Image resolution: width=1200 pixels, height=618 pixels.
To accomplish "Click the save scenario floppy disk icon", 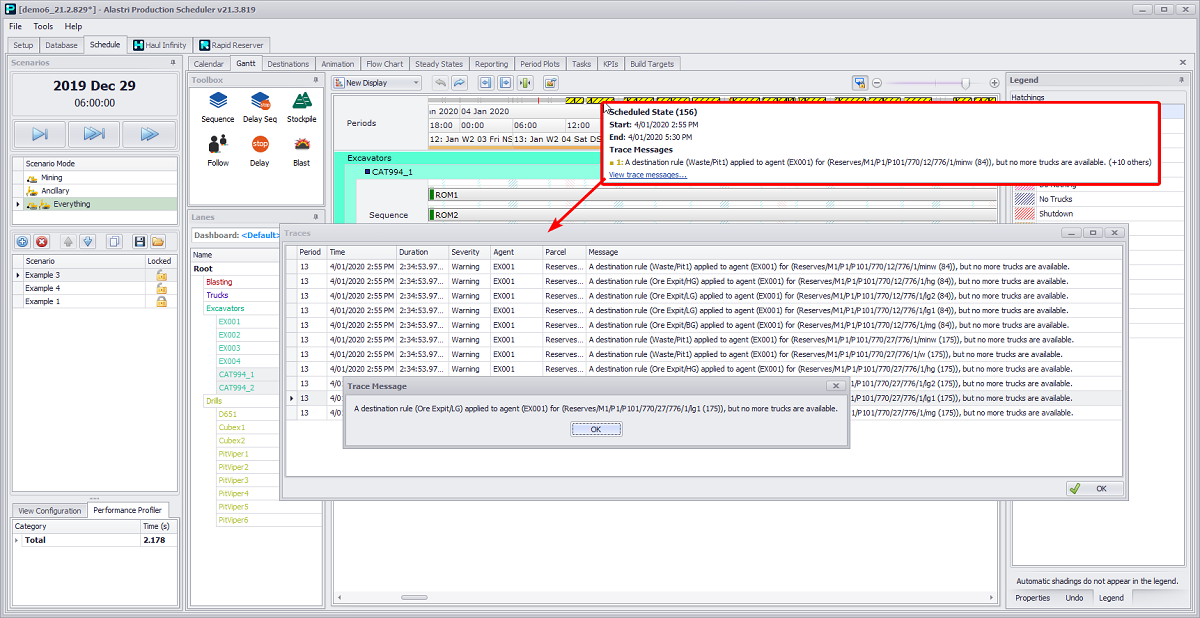I will [138, 241].
